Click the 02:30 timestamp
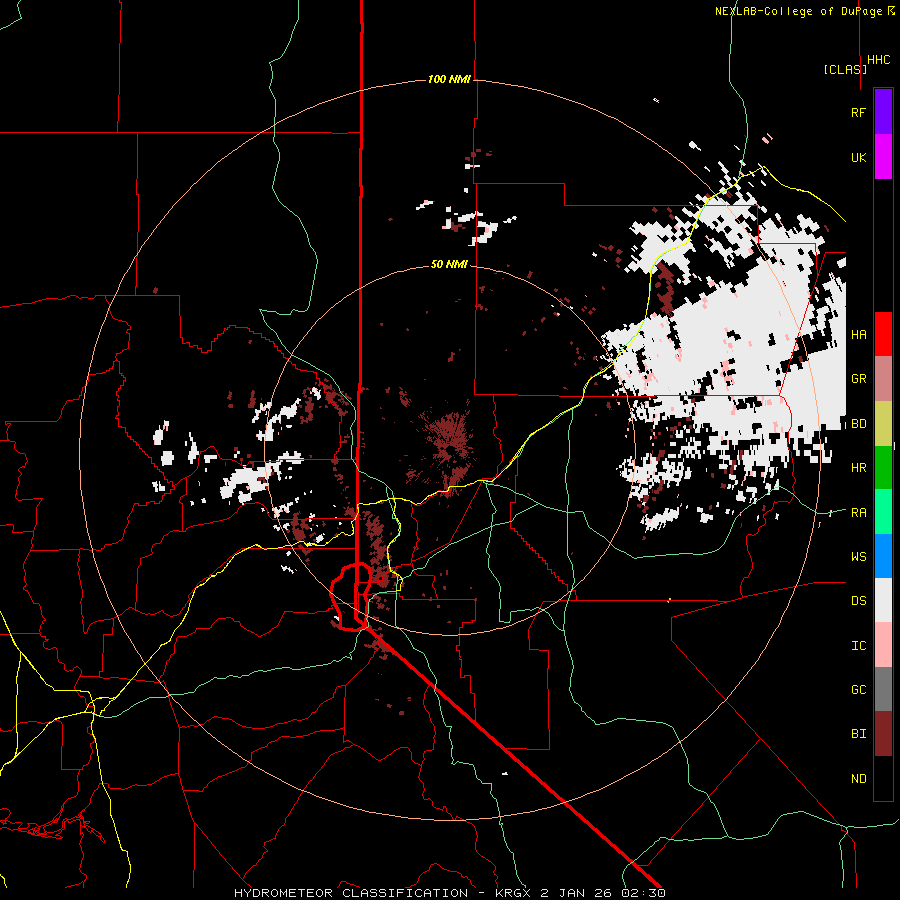900x900 pixels. [643, 893]
